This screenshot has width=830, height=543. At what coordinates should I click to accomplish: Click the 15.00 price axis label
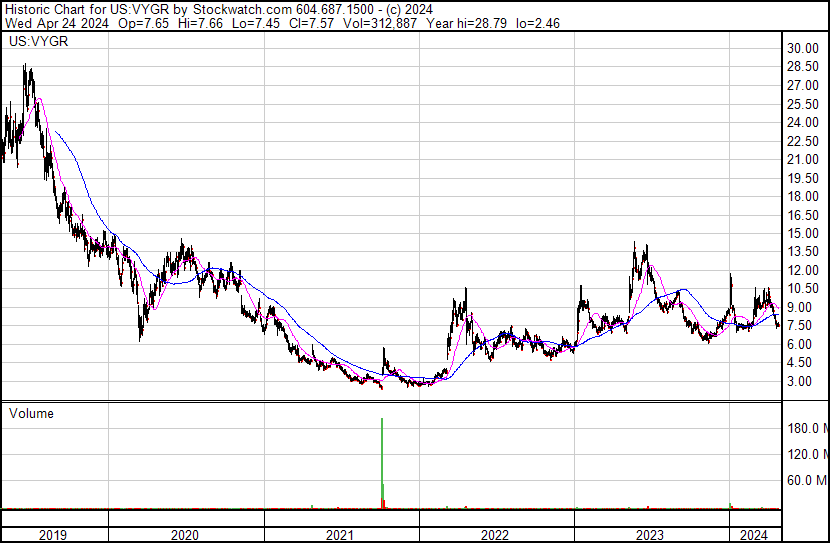coord(803,233)
